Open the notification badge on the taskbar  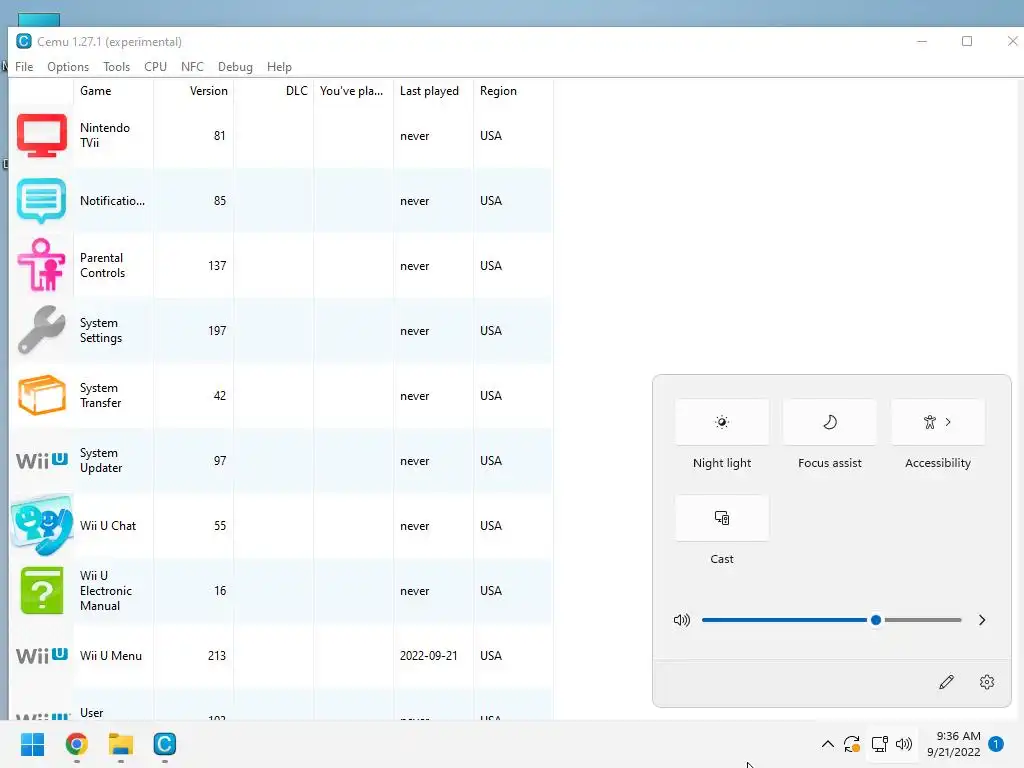tap(996, 744)
